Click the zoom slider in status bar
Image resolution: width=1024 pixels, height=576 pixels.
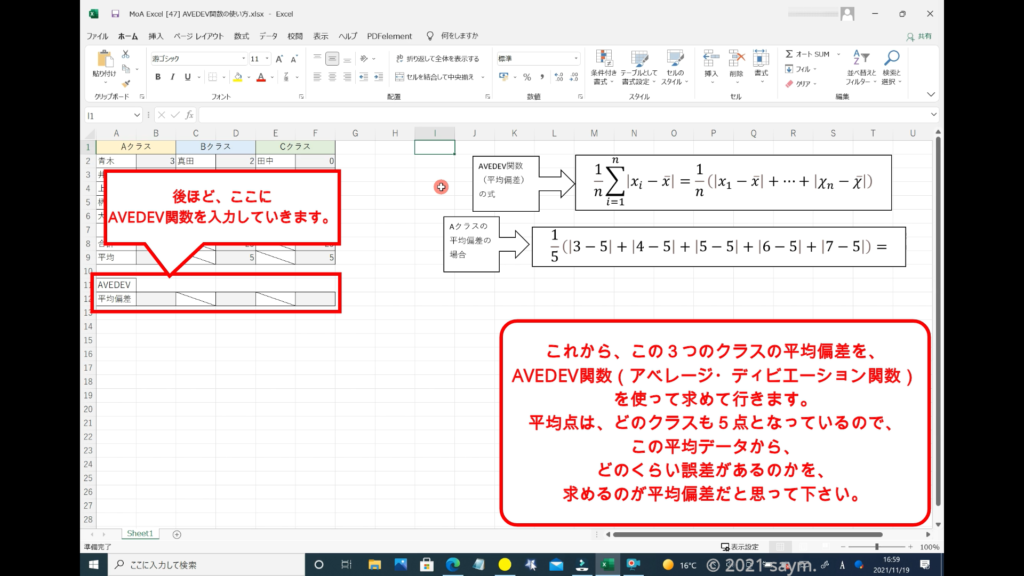coord(877,547)
